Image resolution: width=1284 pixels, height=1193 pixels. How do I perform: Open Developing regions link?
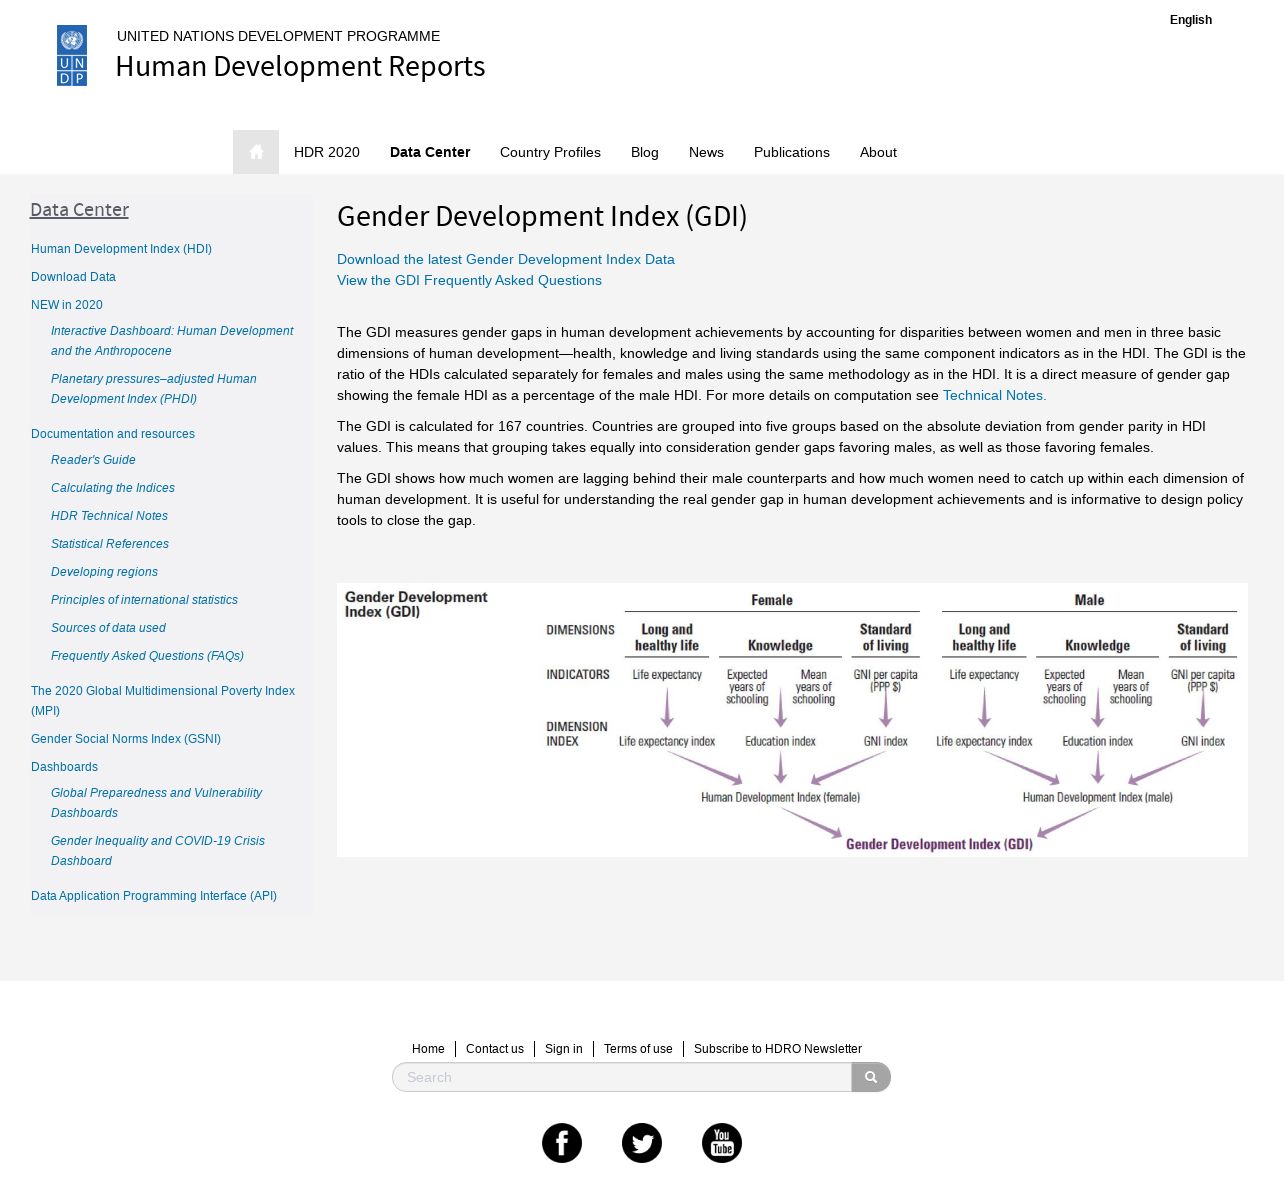pyautogui.click(x=104, y=572)
